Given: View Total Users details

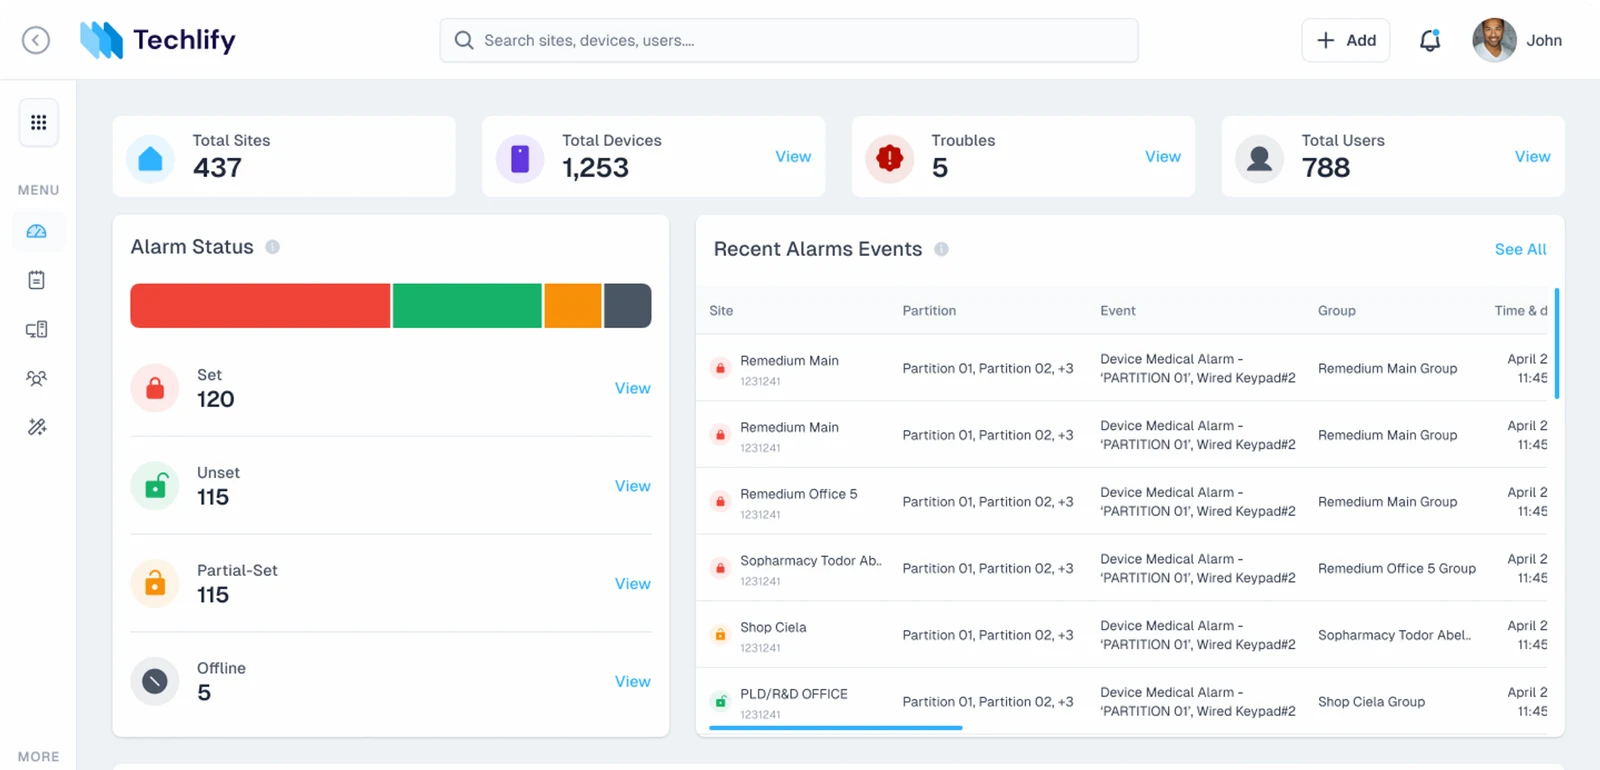Looking at the screenshot, I should click(x=1532, y=156).
